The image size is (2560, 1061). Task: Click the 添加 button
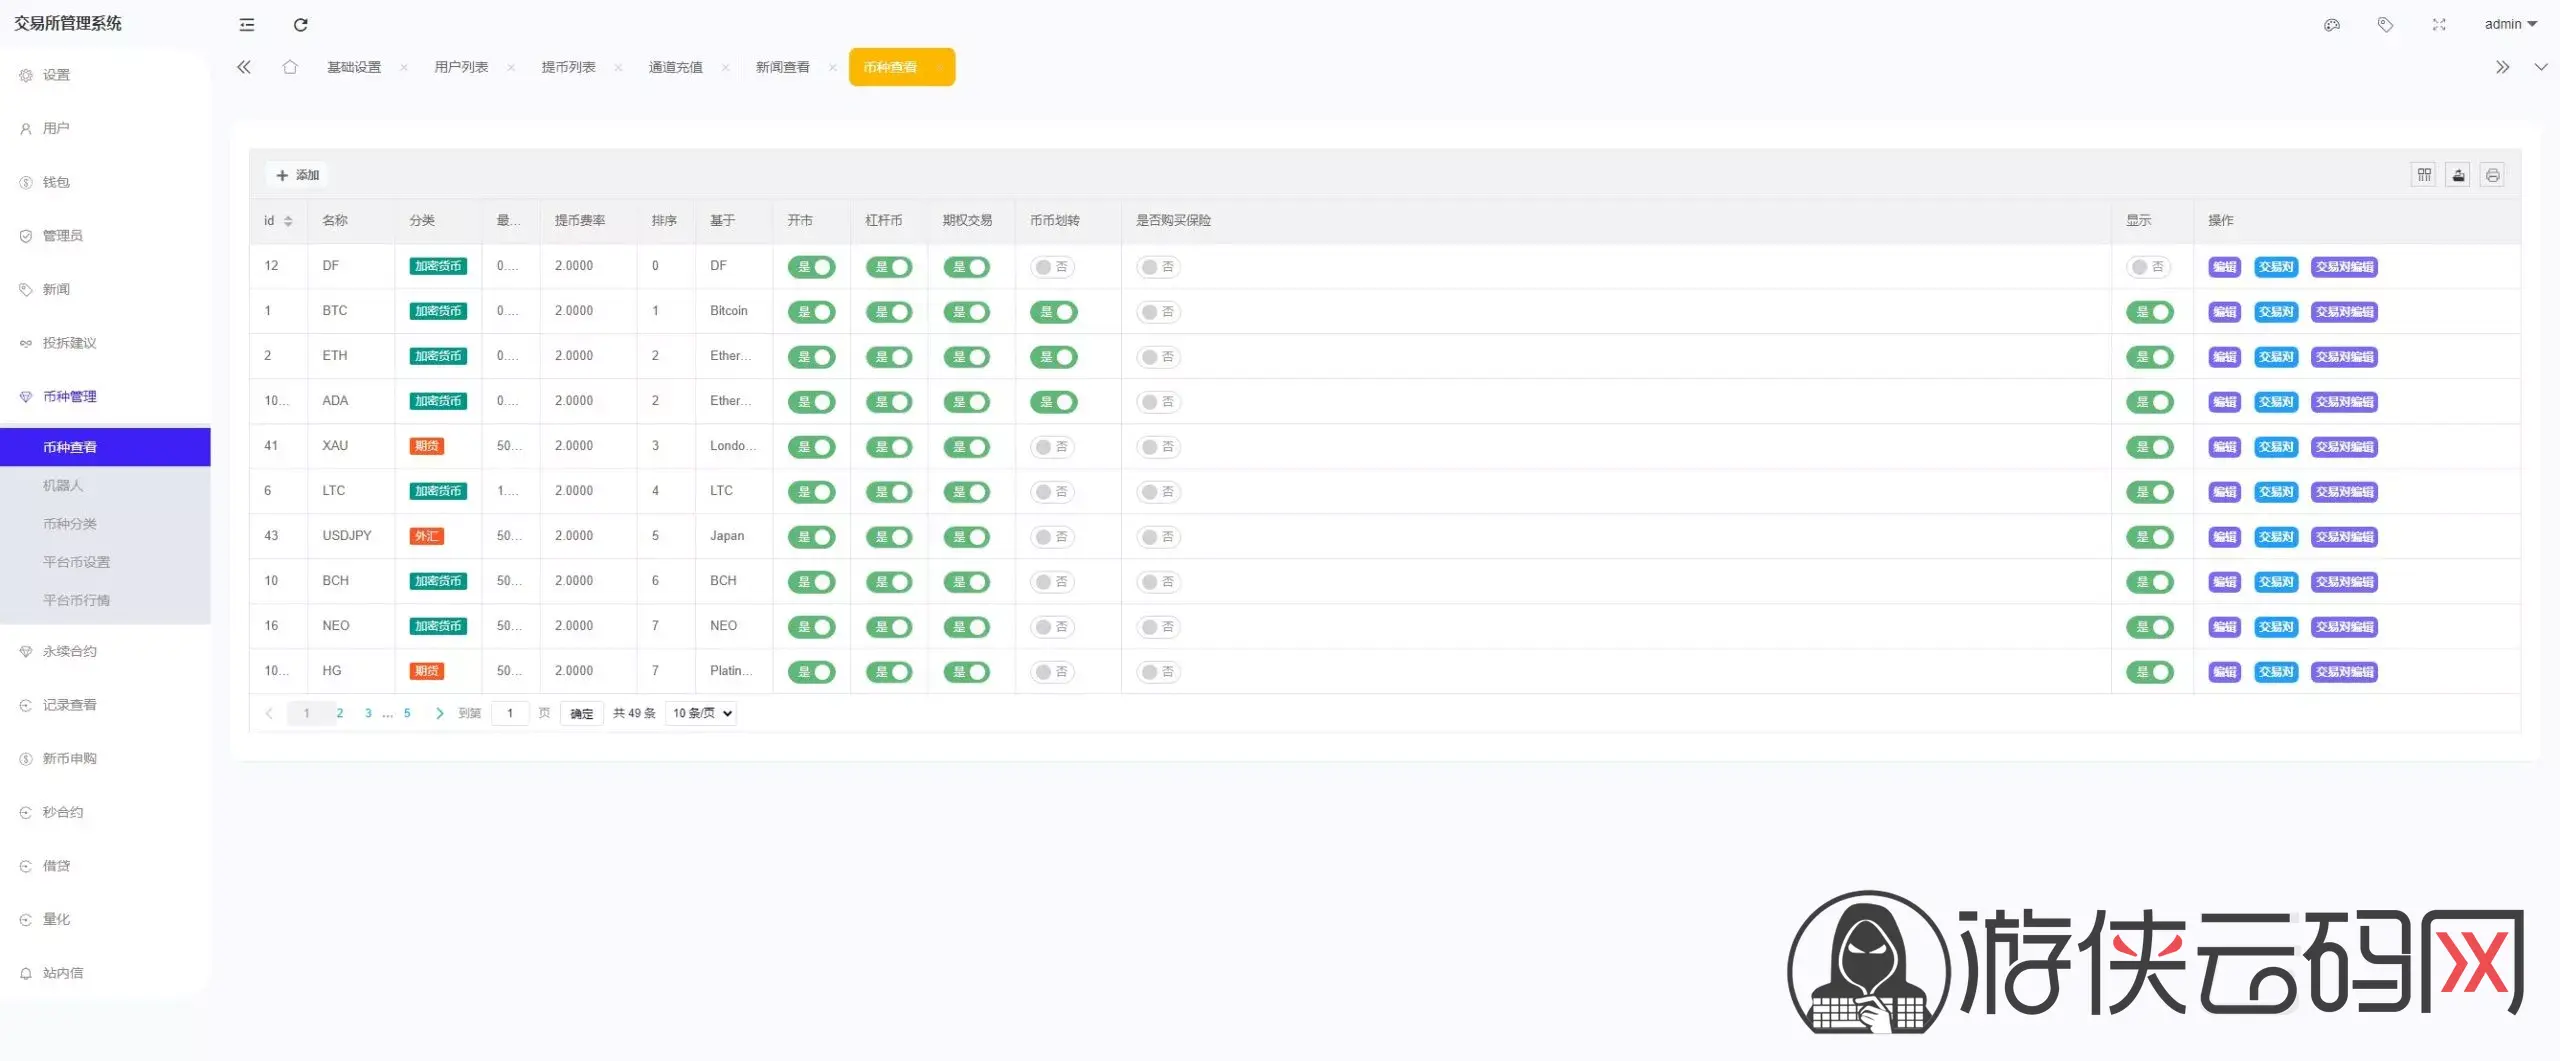[298, 175]
